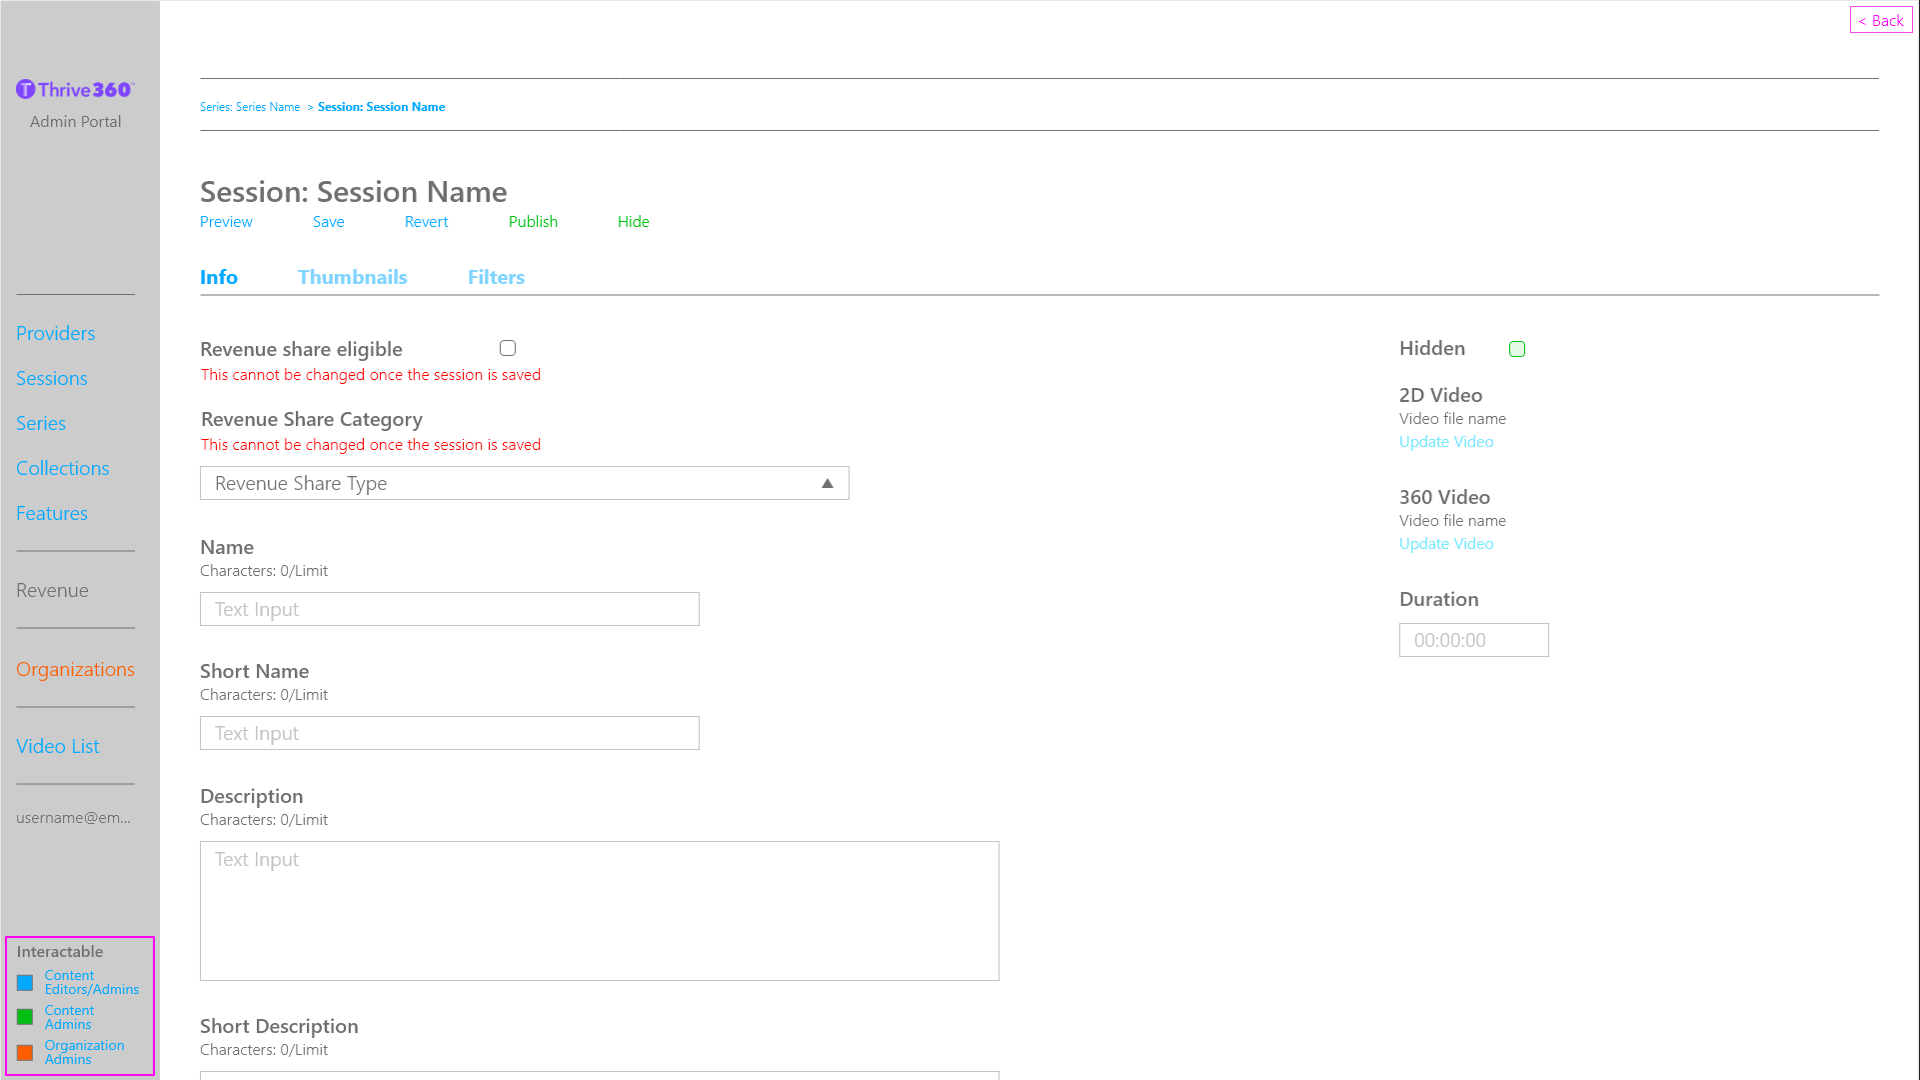Image resolution: width=1920 pixels, height=1080 pixels.
Task: Click the Duration time input field
Action: (x=1473, y=640)
